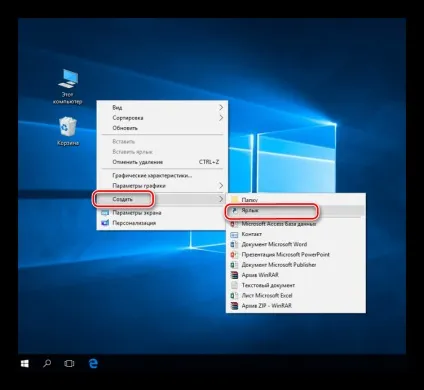This screenshot has width=424, height=390.
Task: Launch Microsoft Edge from the taskbar
Action: point(93,363)
